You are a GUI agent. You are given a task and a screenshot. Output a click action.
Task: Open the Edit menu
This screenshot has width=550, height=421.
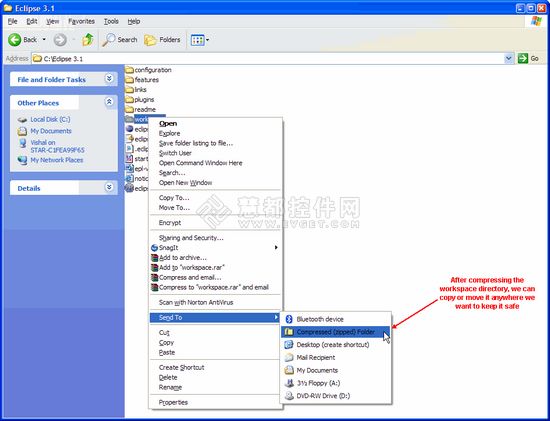pos(32,21)
